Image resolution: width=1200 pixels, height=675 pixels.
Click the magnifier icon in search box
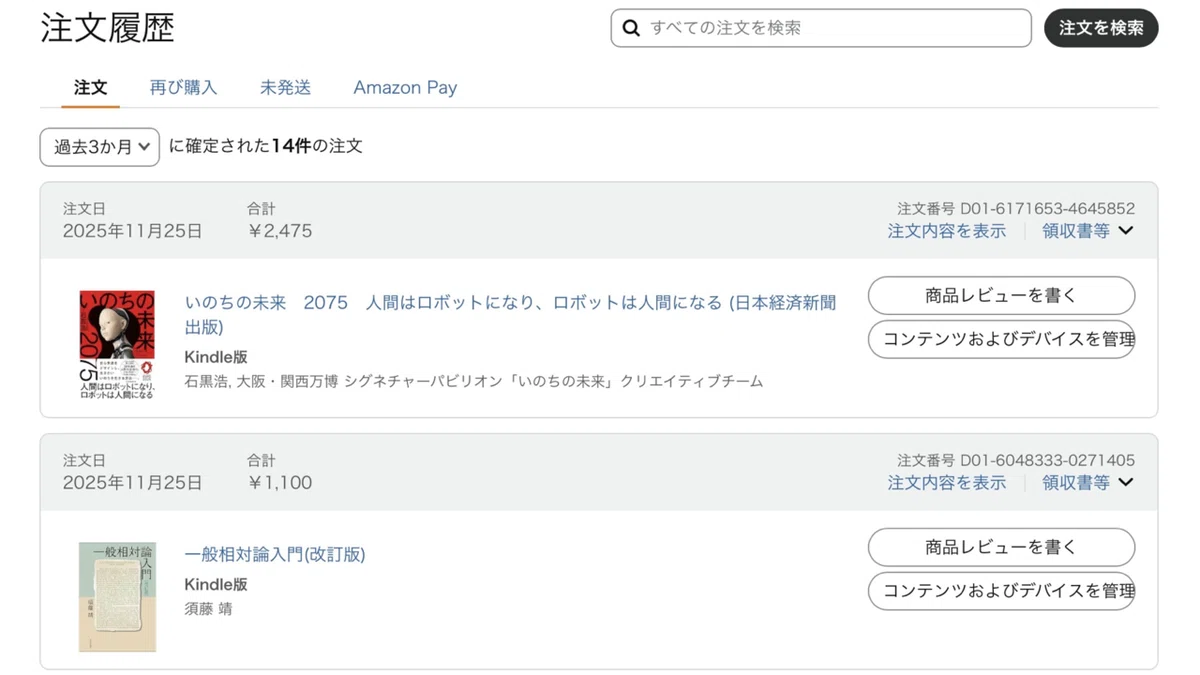coord(631,28)
